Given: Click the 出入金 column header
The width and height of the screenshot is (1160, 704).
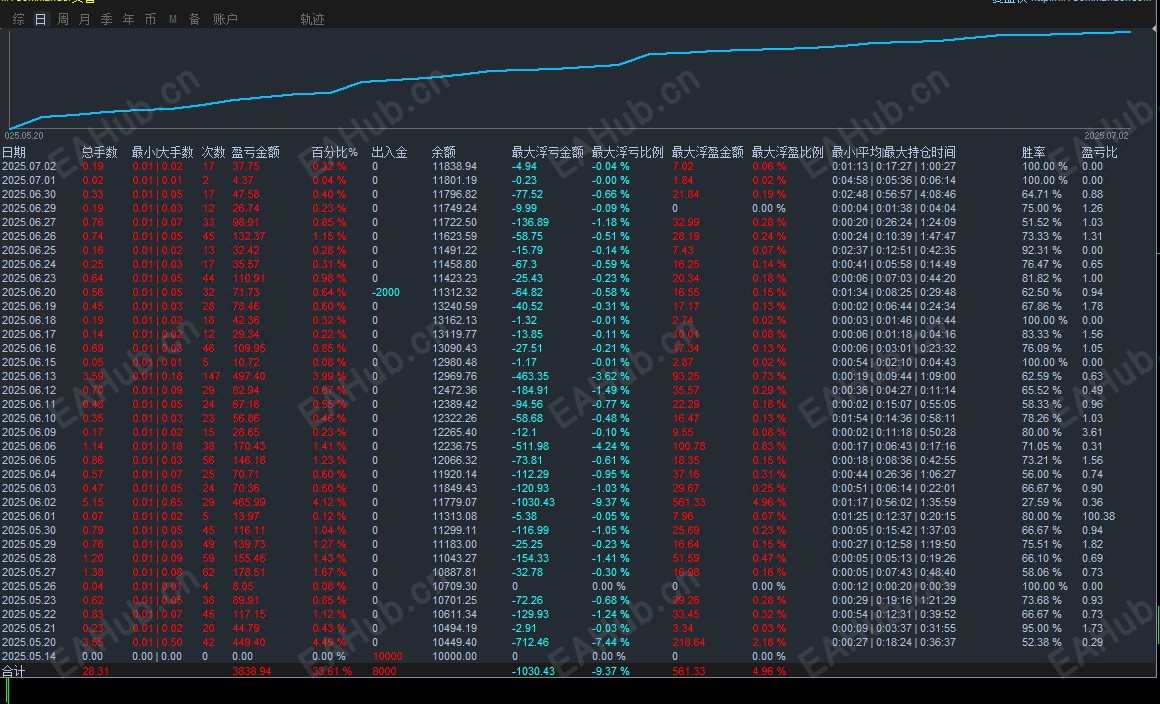Looking at the screenshot, I should click(x=389, y=152).
